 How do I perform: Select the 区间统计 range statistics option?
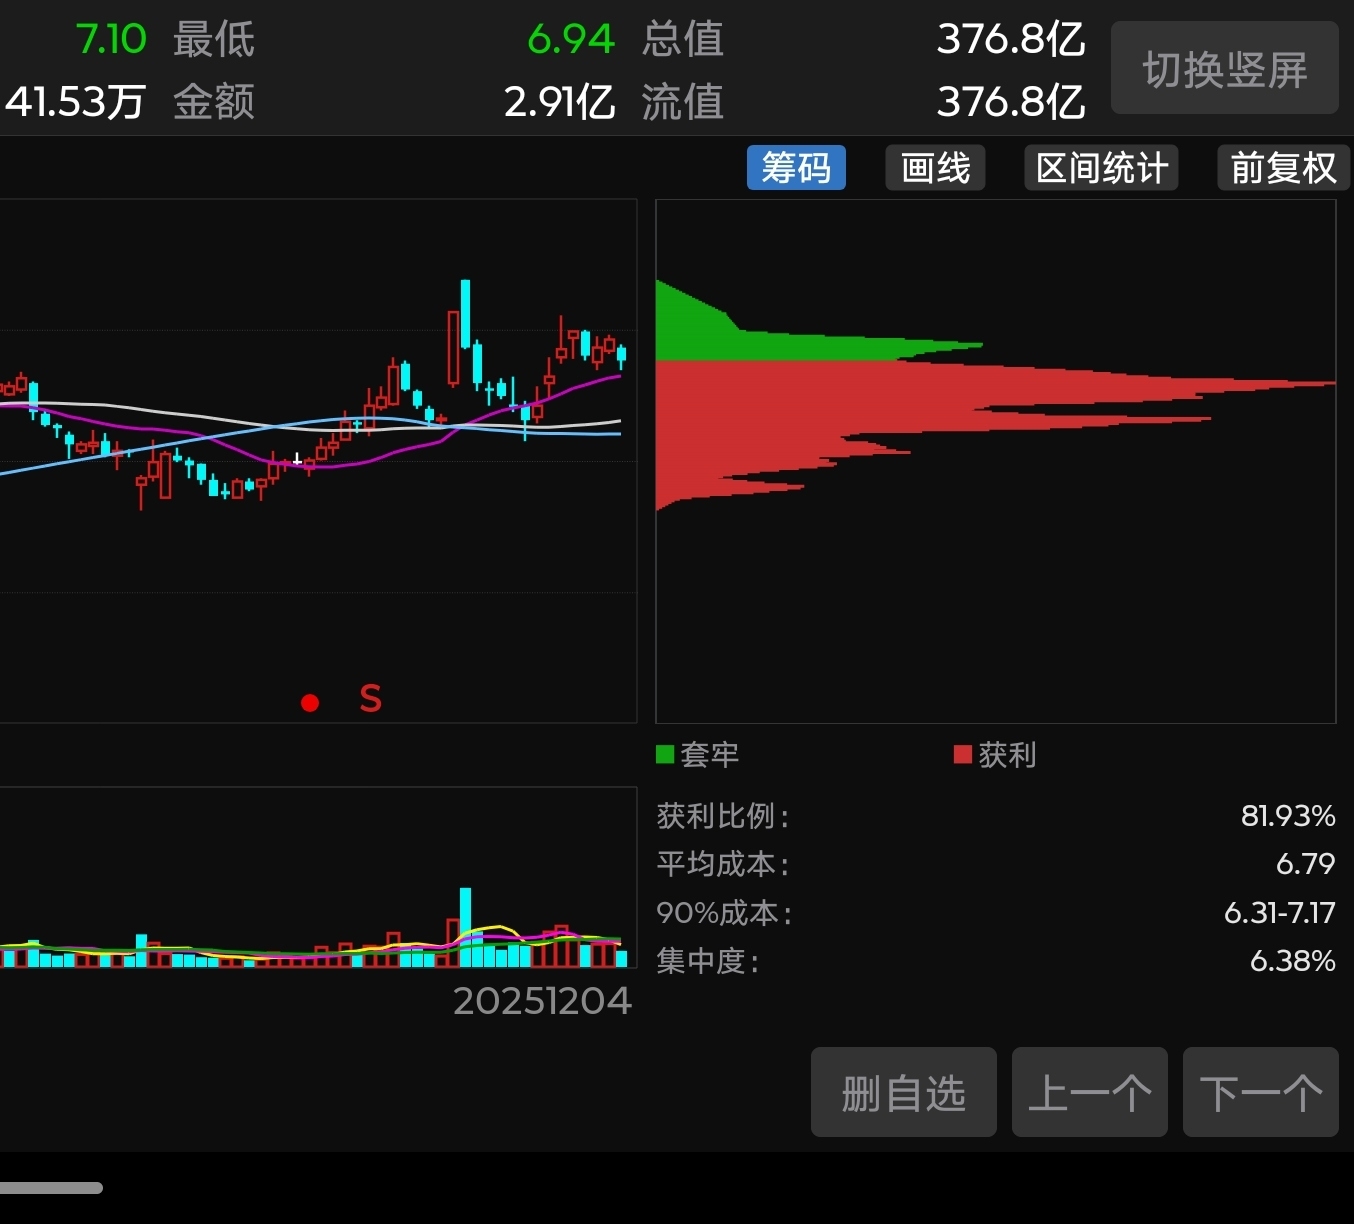click(x=1101, y=167)
